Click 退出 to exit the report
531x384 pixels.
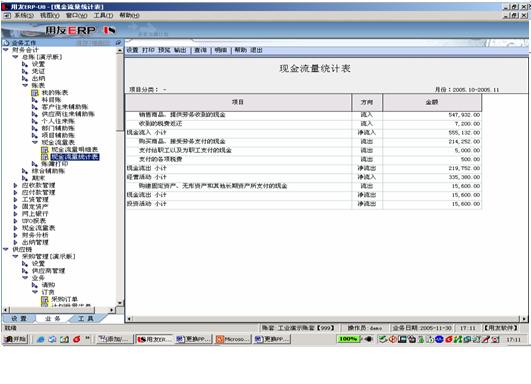[x=256, y=50]
